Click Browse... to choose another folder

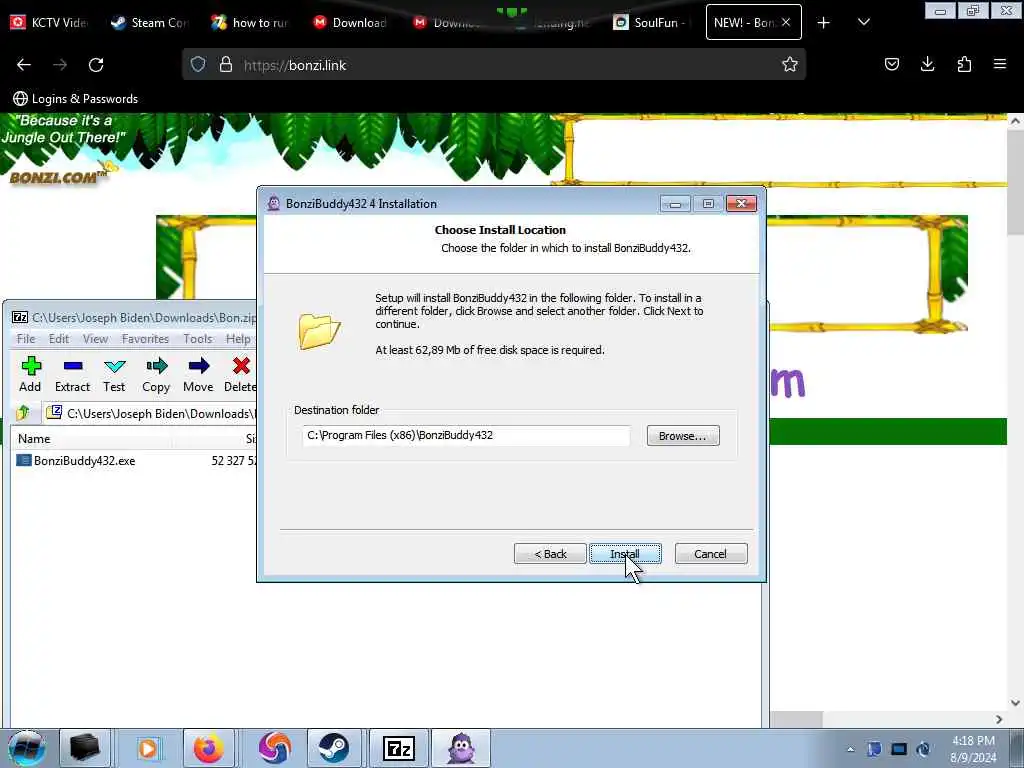point(682,436)
